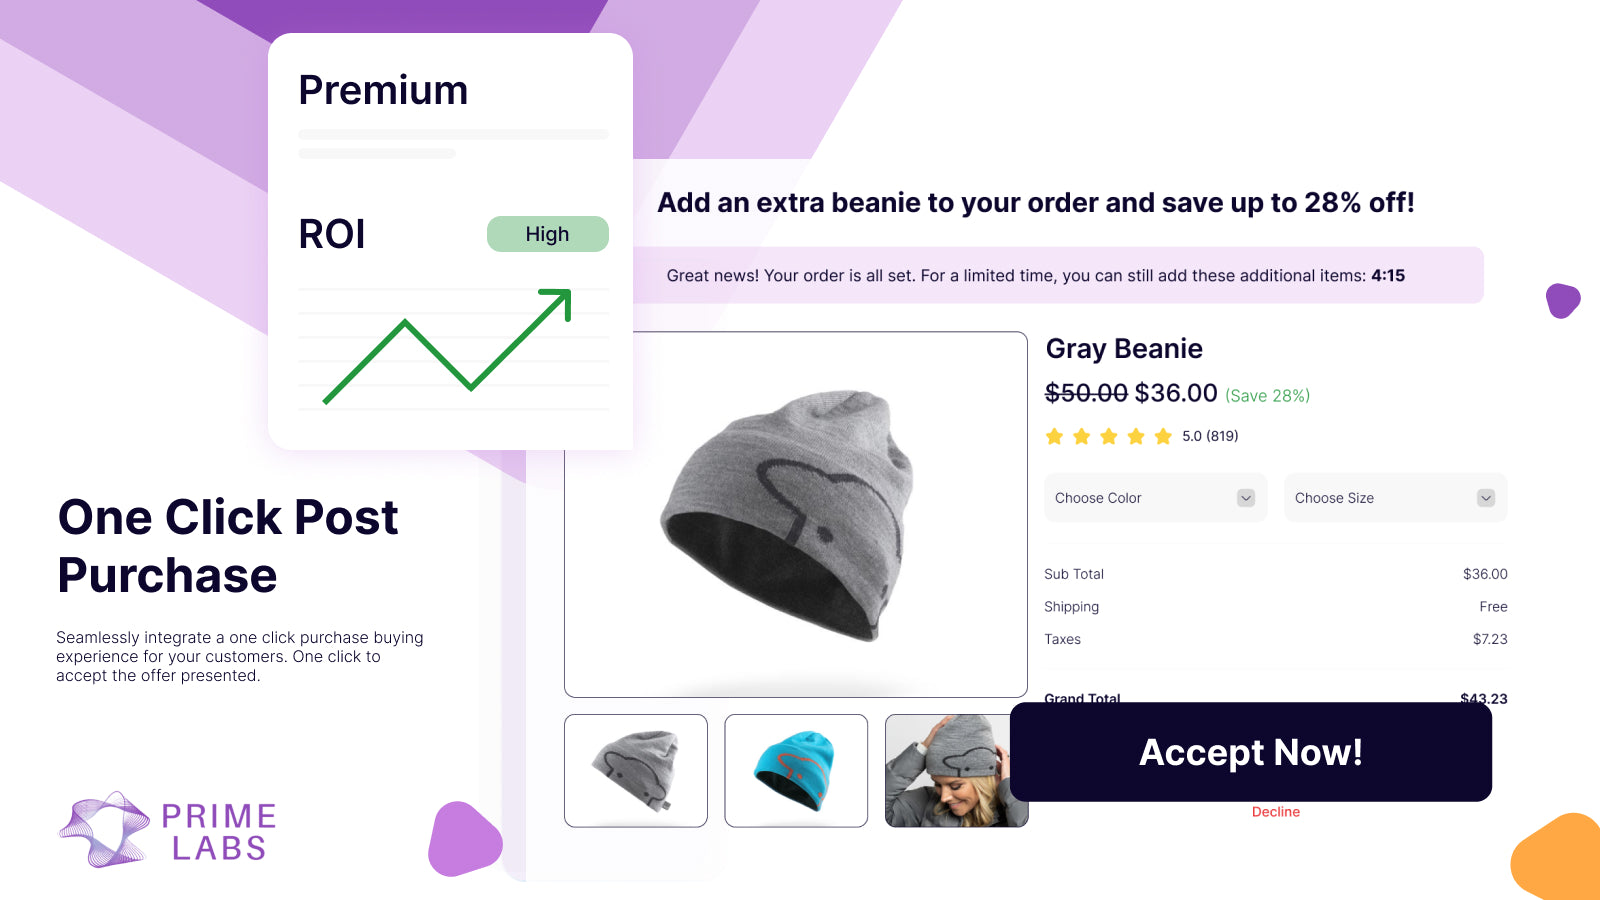Viewport: 1600px width, 900px height.
Task: Toggle the High ROI badge
Action: click(547, 233)
